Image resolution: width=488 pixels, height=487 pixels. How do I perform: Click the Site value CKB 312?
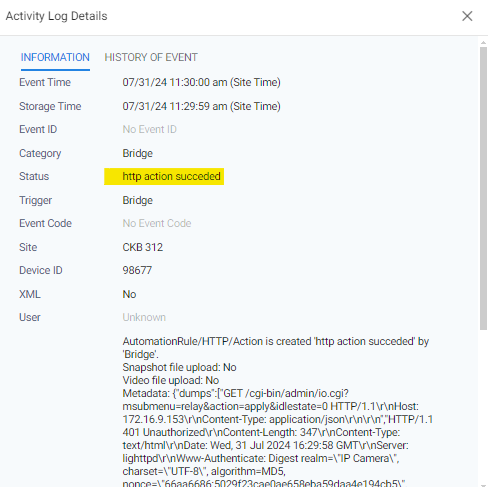[142, 247]
